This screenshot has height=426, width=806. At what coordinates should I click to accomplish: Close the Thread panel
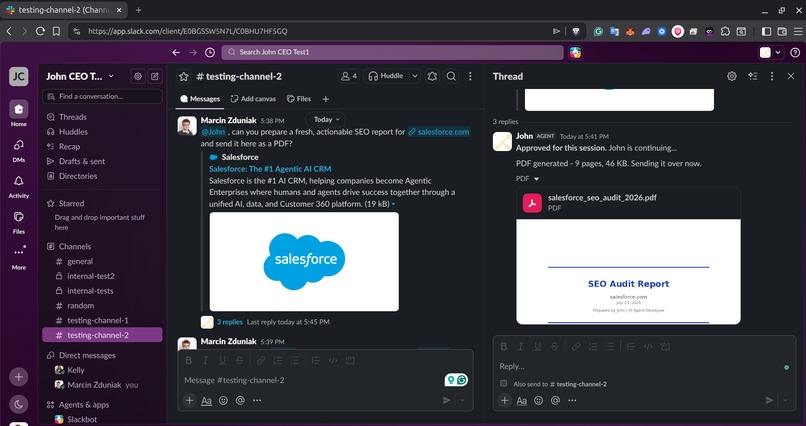[x=791, y=76]
